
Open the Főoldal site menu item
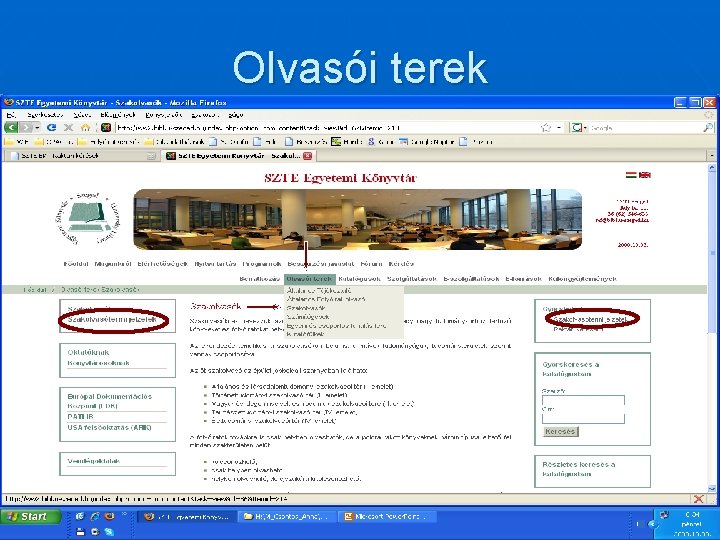(76, 264)
